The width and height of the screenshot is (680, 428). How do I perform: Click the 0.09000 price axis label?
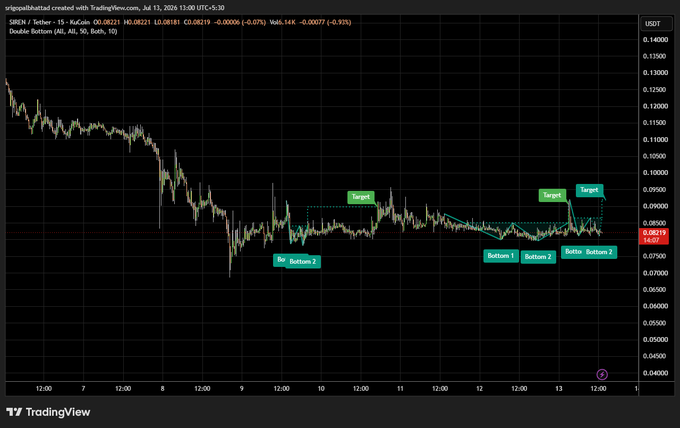(655, 206)
